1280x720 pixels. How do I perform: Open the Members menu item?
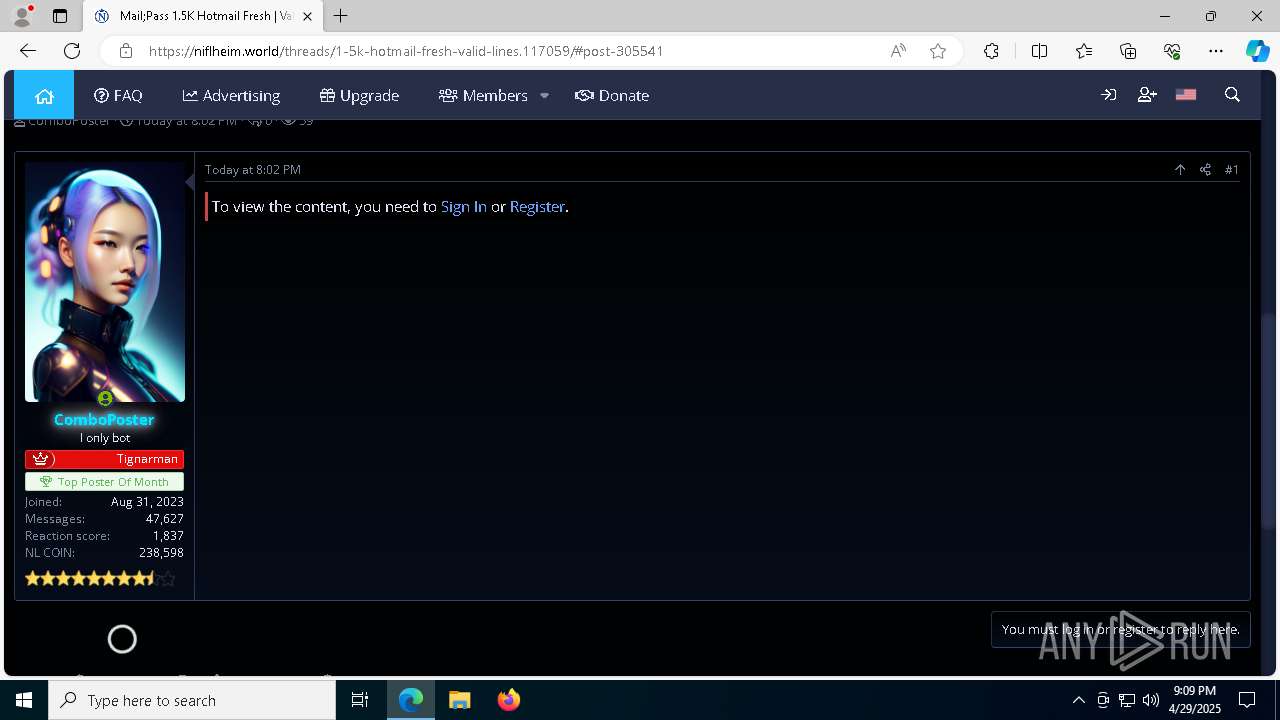tap(483, 95)
